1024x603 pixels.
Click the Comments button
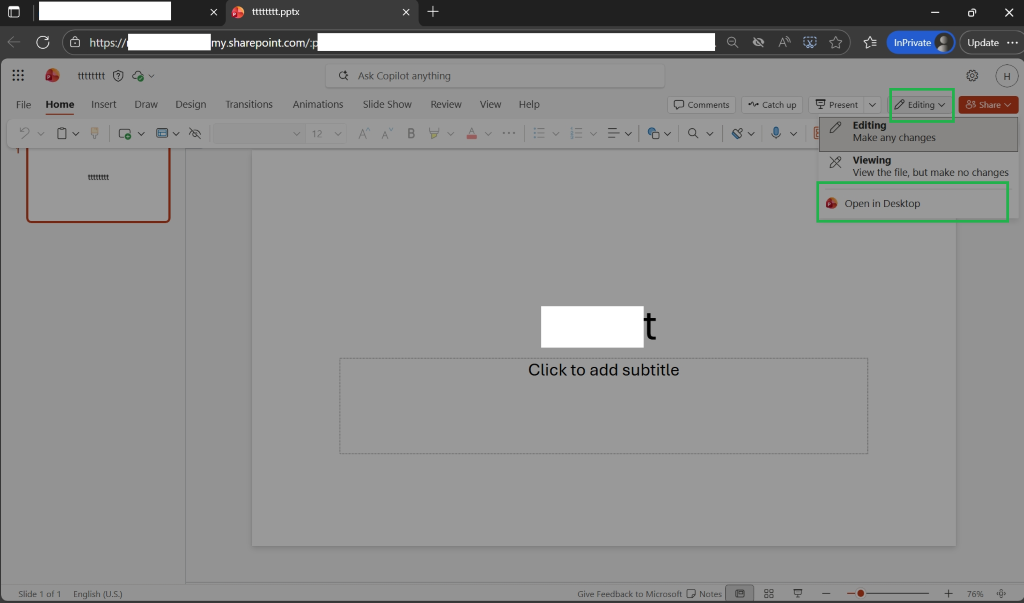point(701,105)
